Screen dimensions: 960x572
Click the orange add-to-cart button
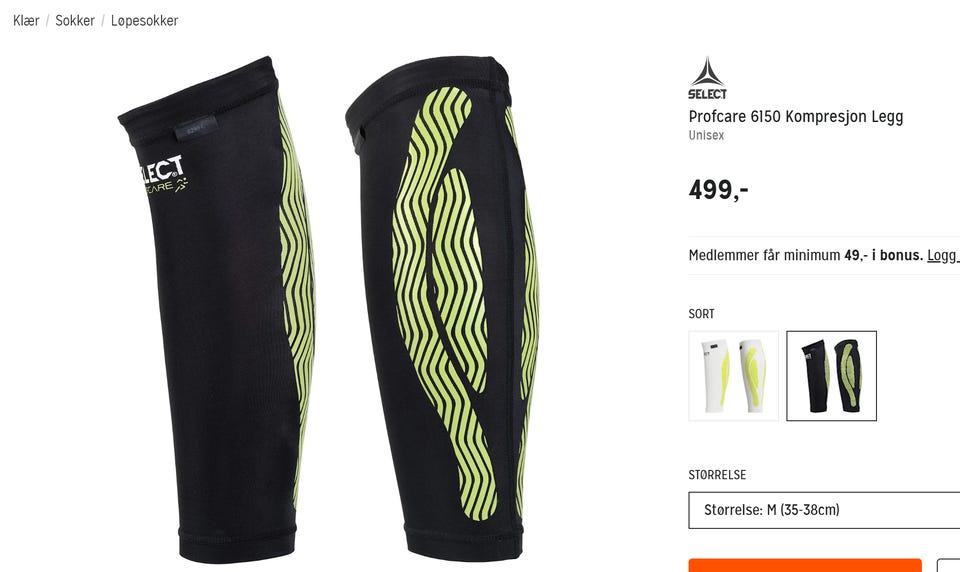point(805,565)
